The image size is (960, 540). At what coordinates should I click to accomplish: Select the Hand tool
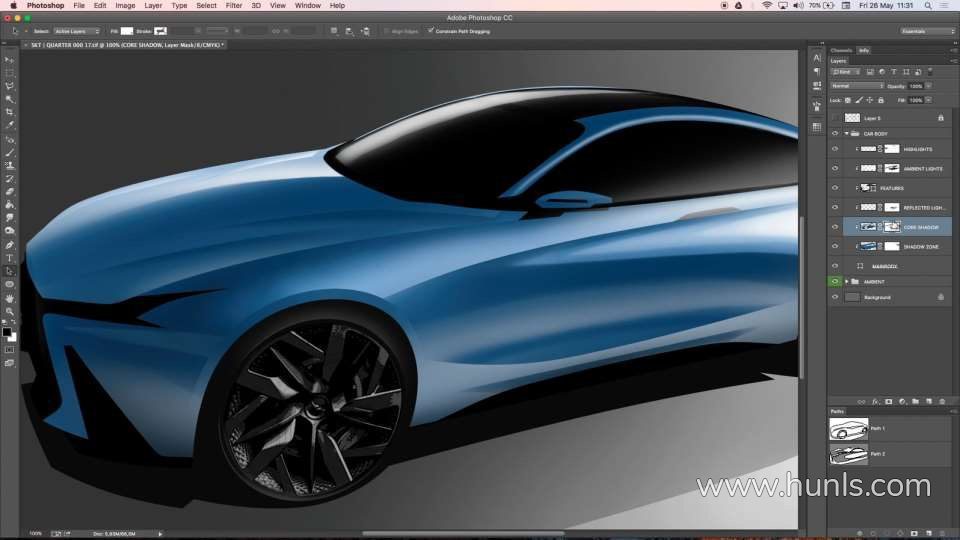pyautogui.click(x=10, y=298)
